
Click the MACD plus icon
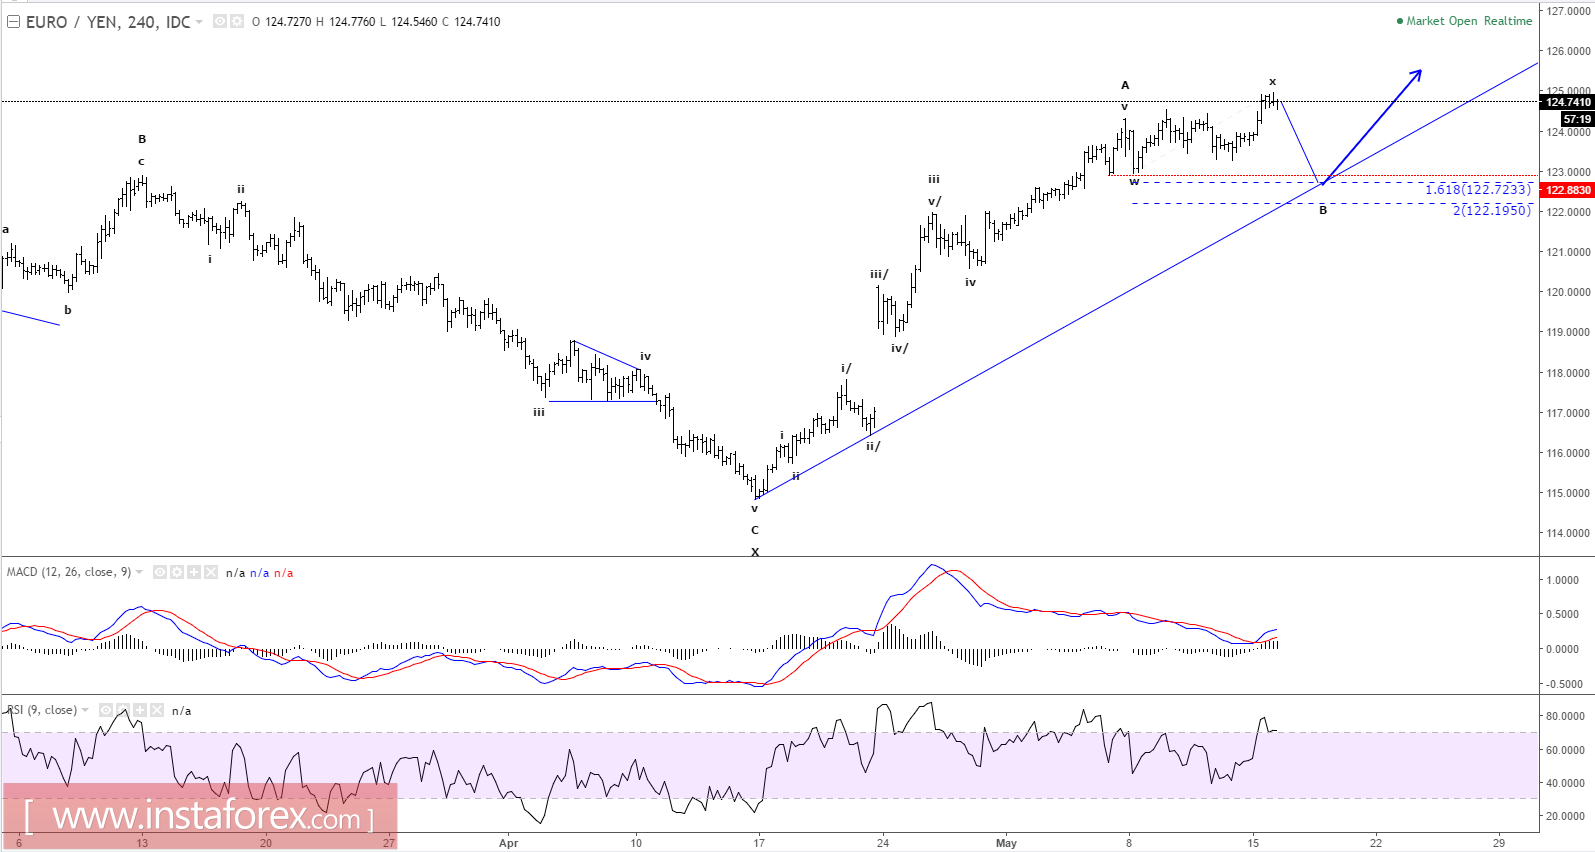[x=194, y=572]
